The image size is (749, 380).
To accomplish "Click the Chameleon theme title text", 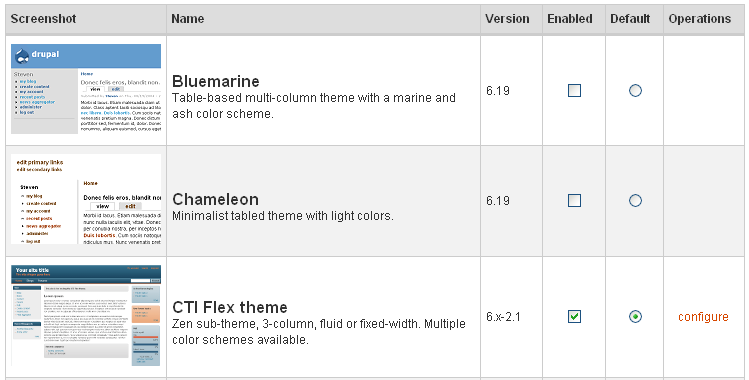I will (215, 199).
